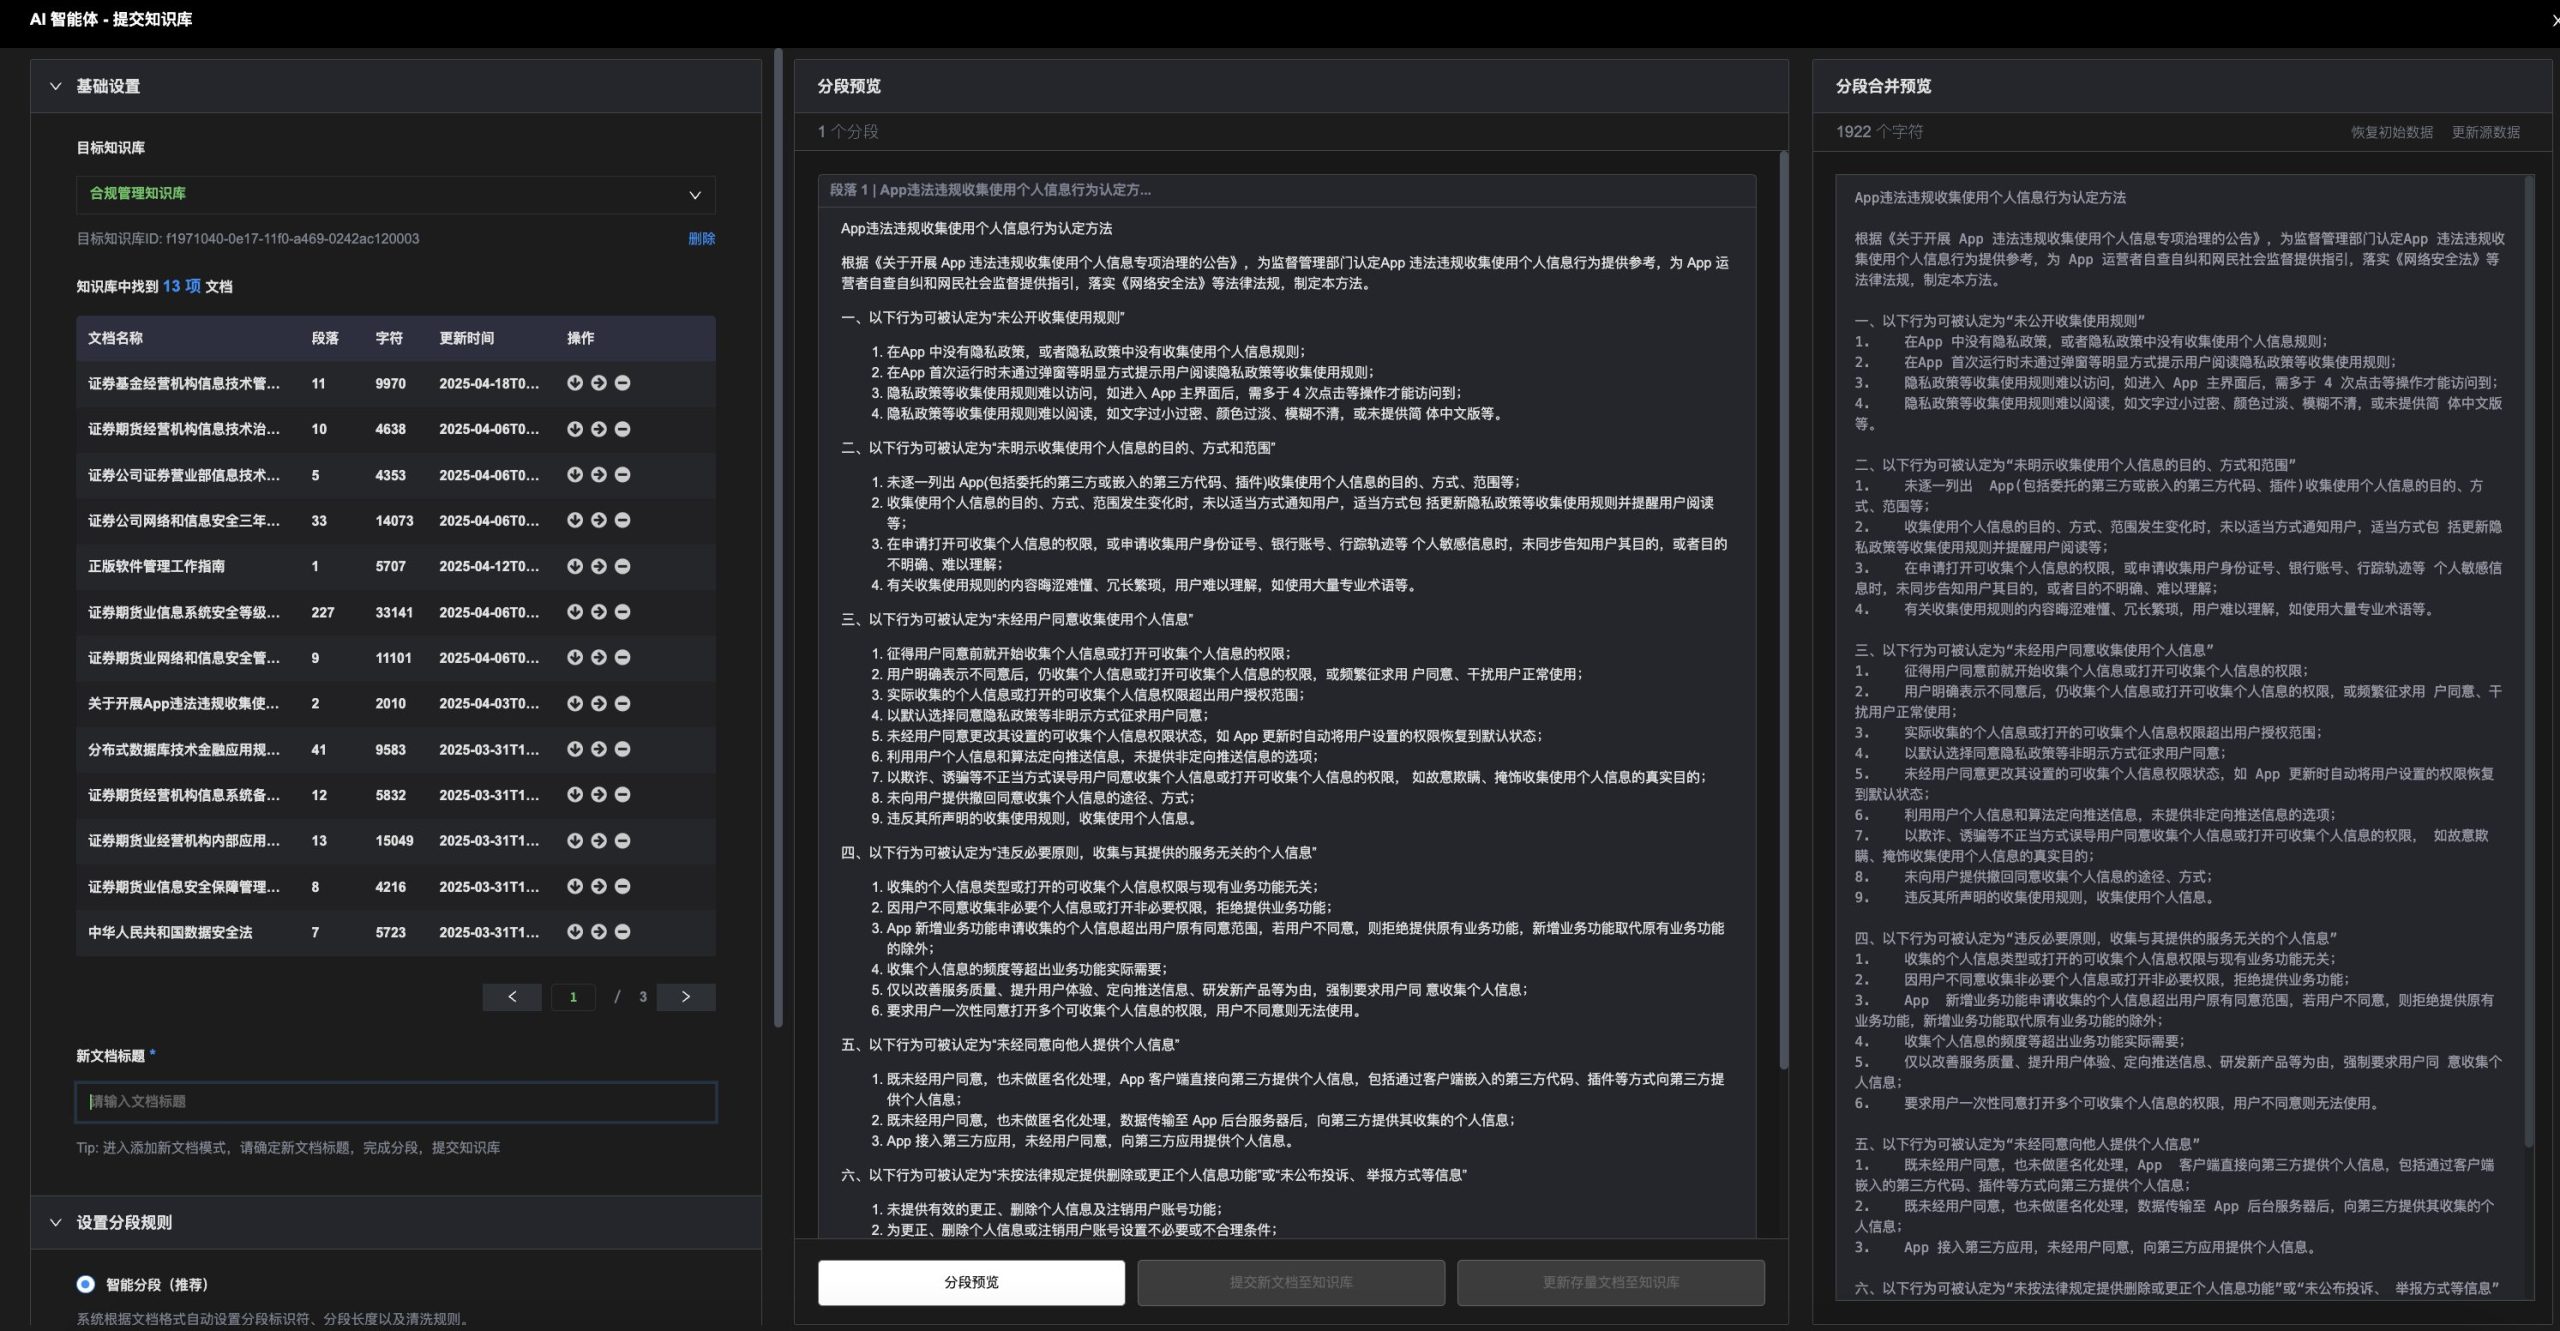Select document 正版软件管理工作指南 name cell
This screenshot has height=1331, width=2560.
(x=156, y=566)
